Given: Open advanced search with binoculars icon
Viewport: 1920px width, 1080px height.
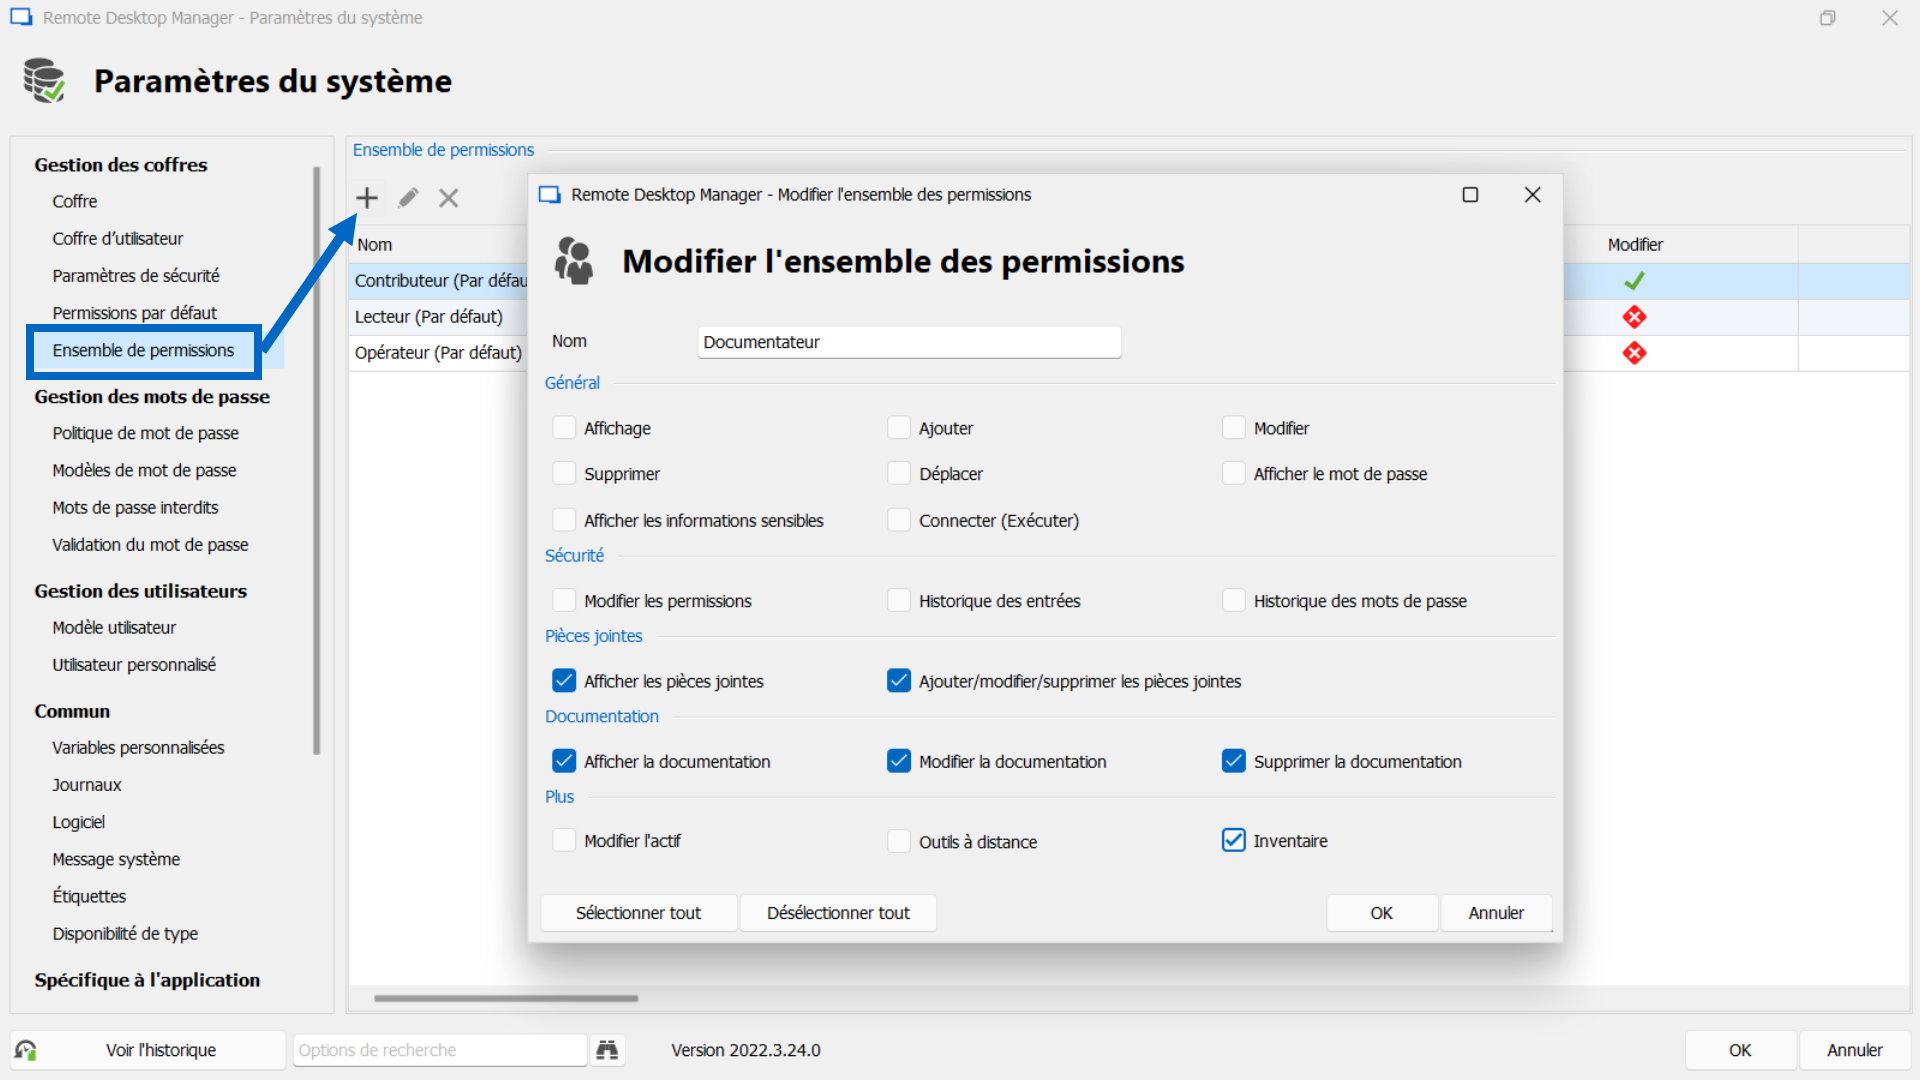Looking at the screenshot, I should 608,1050.
